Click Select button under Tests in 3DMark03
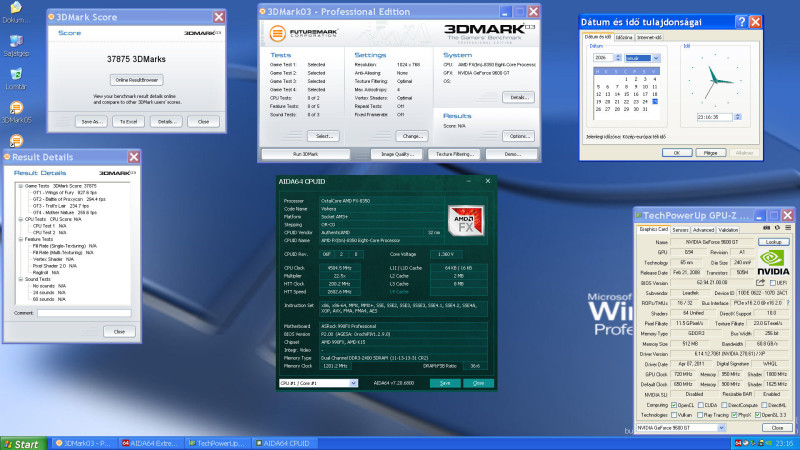The image size is (800, 450). click(x=324, y=136)
